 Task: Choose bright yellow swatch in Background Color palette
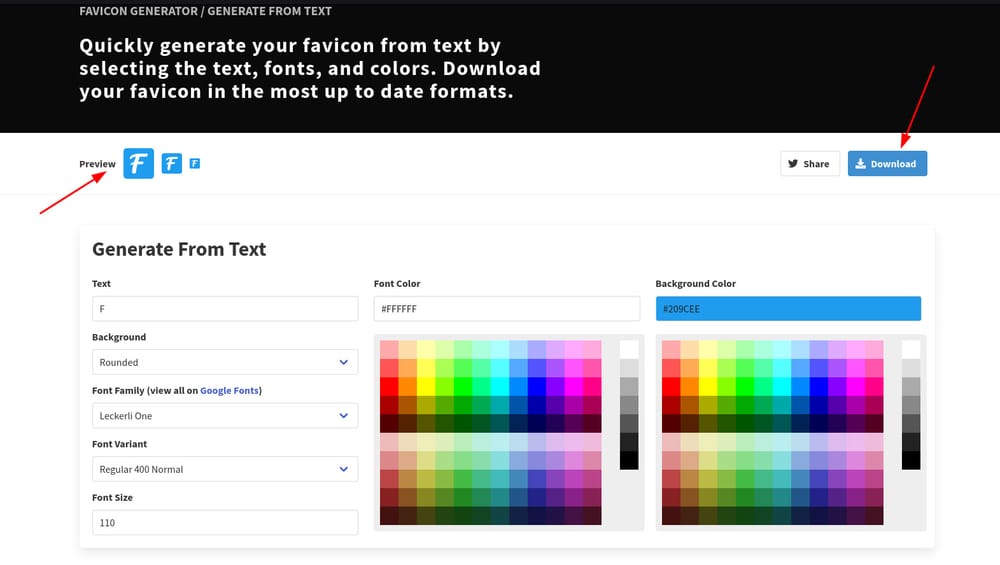[708, 386]
